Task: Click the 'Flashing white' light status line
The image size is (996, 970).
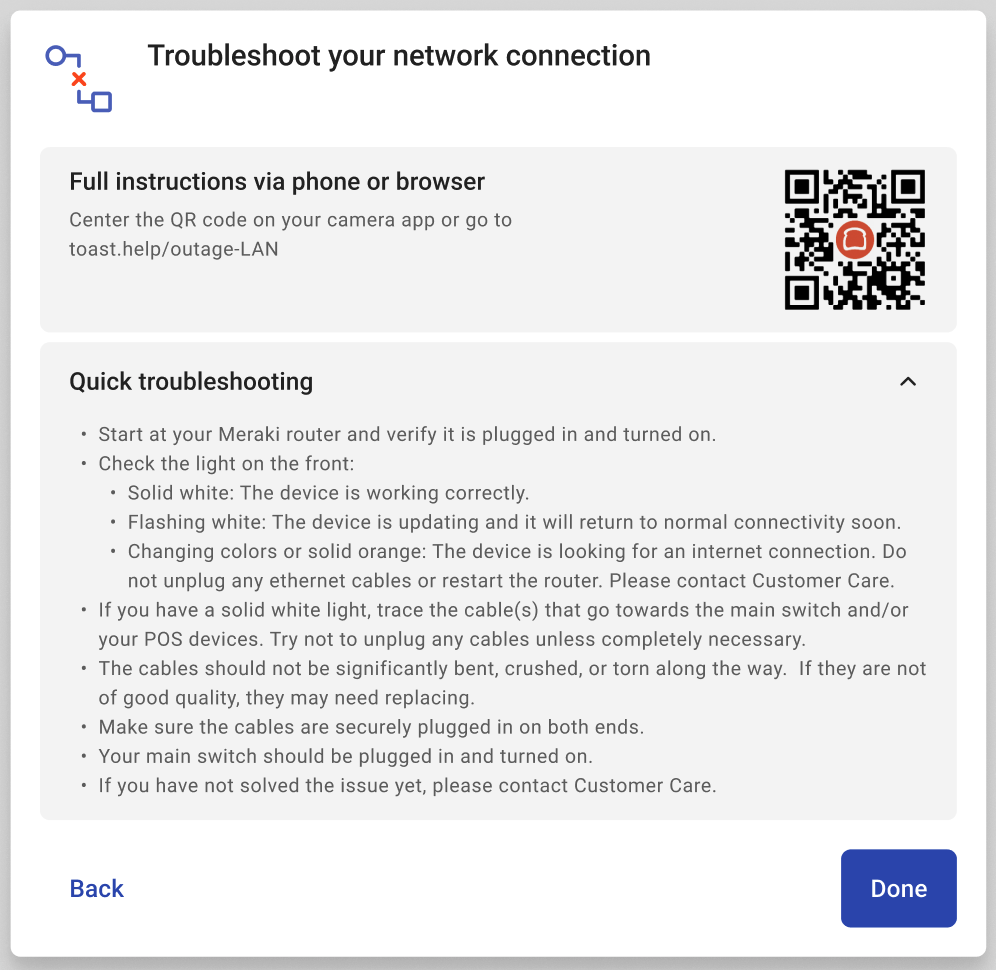Action: coord(514,522)
